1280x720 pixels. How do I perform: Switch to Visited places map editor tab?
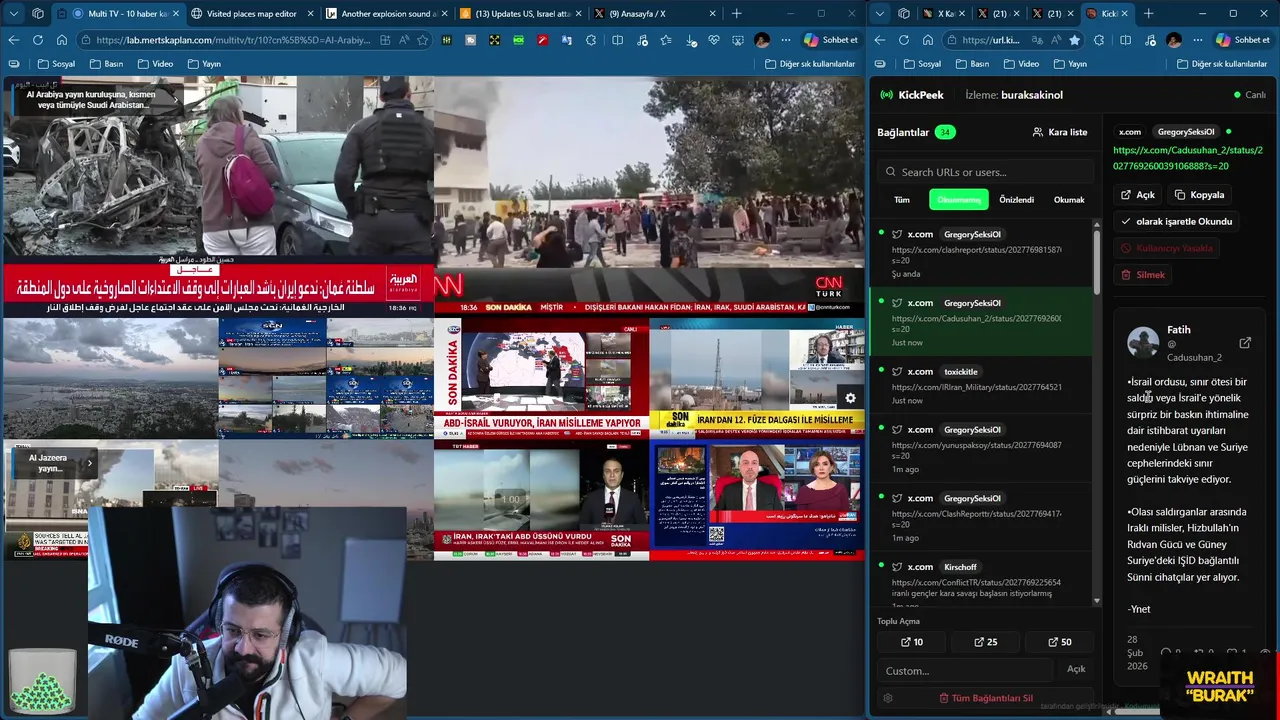coord(251,14)
